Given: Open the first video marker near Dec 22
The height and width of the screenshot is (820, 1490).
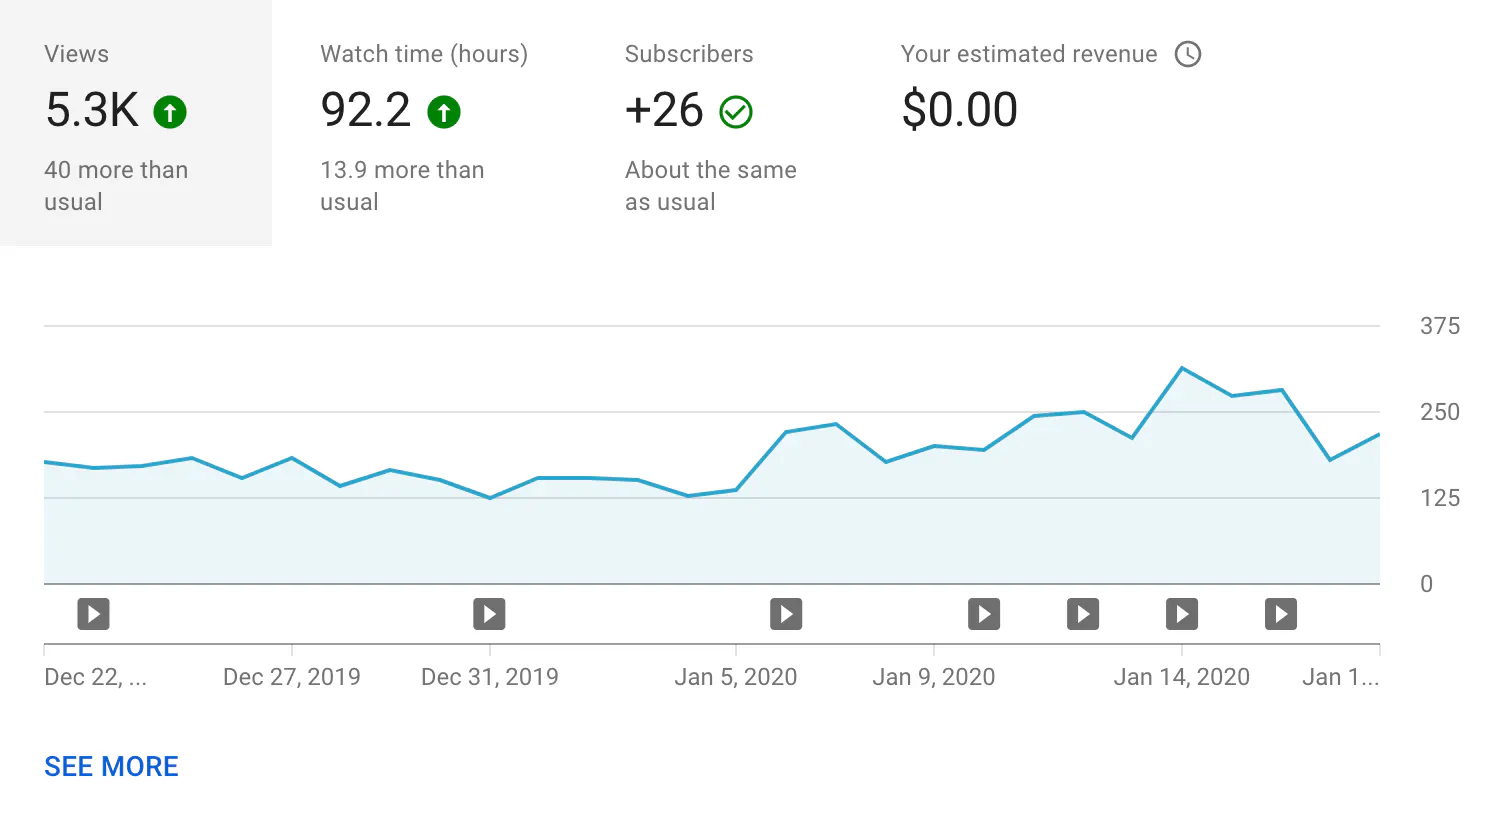Looking at the screenshot, I should pyautogui.click(x=93, y=613).
